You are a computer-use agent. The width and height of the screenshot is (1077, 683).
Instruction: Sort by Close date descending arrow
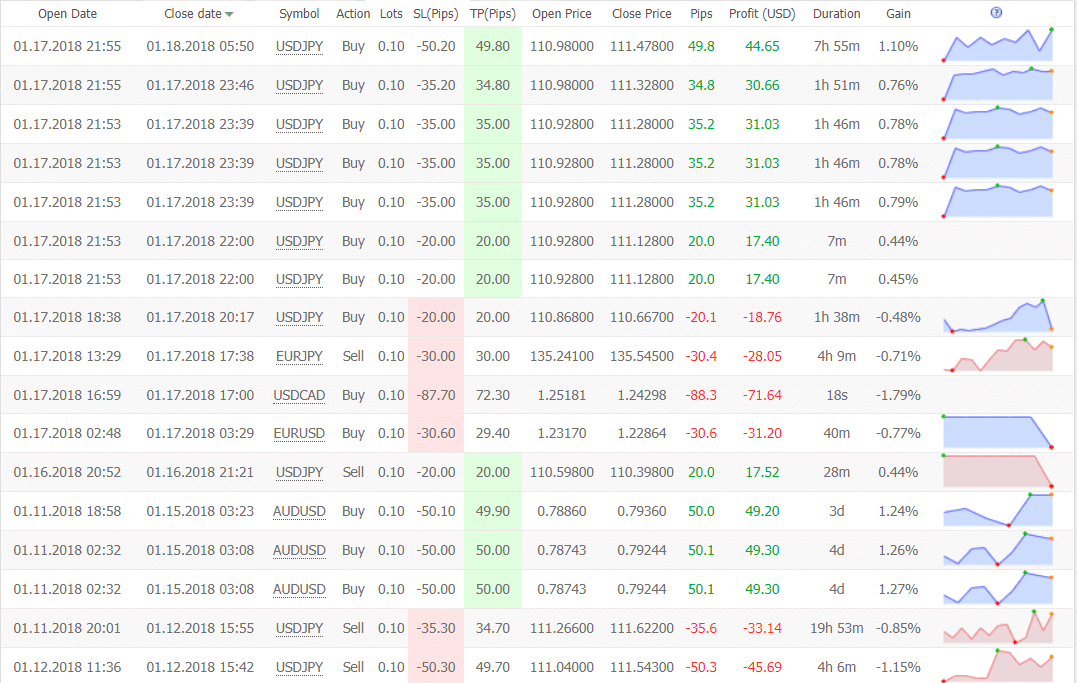229,14
